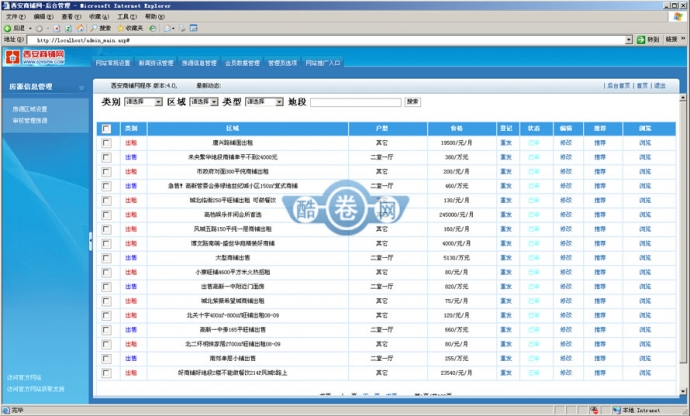This screenshot has height=416, width=690.
Task: Collapse the 房源信息管理 sidebar section chevron
Action: coord(81,88)
